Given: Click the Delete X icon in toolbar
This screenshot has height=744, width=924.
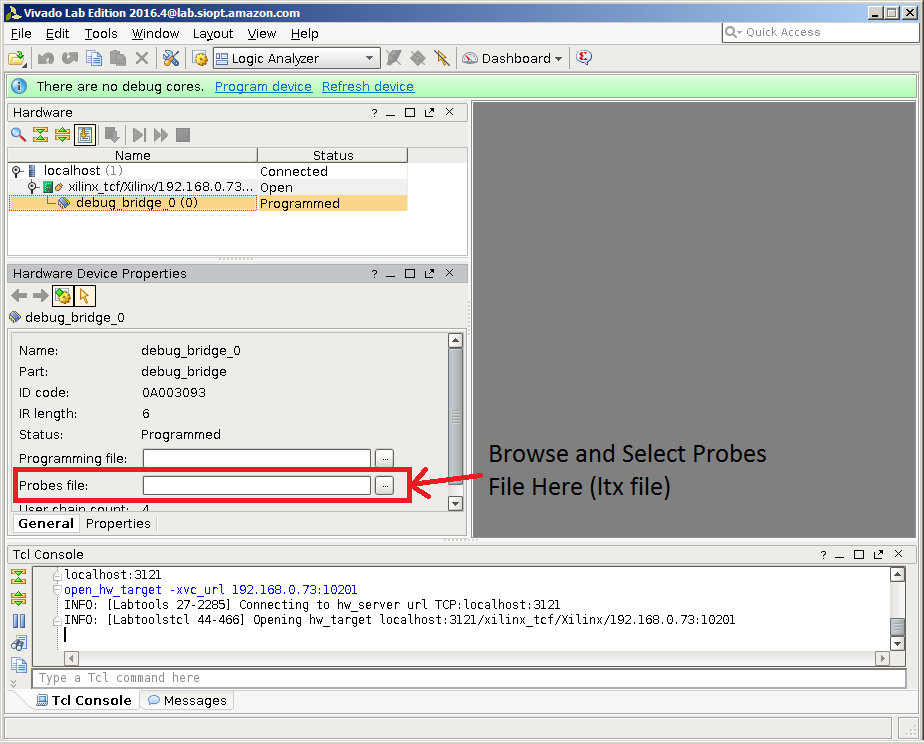Looking at the screenshot, I should pyautogui.click(x=141, y=58).
